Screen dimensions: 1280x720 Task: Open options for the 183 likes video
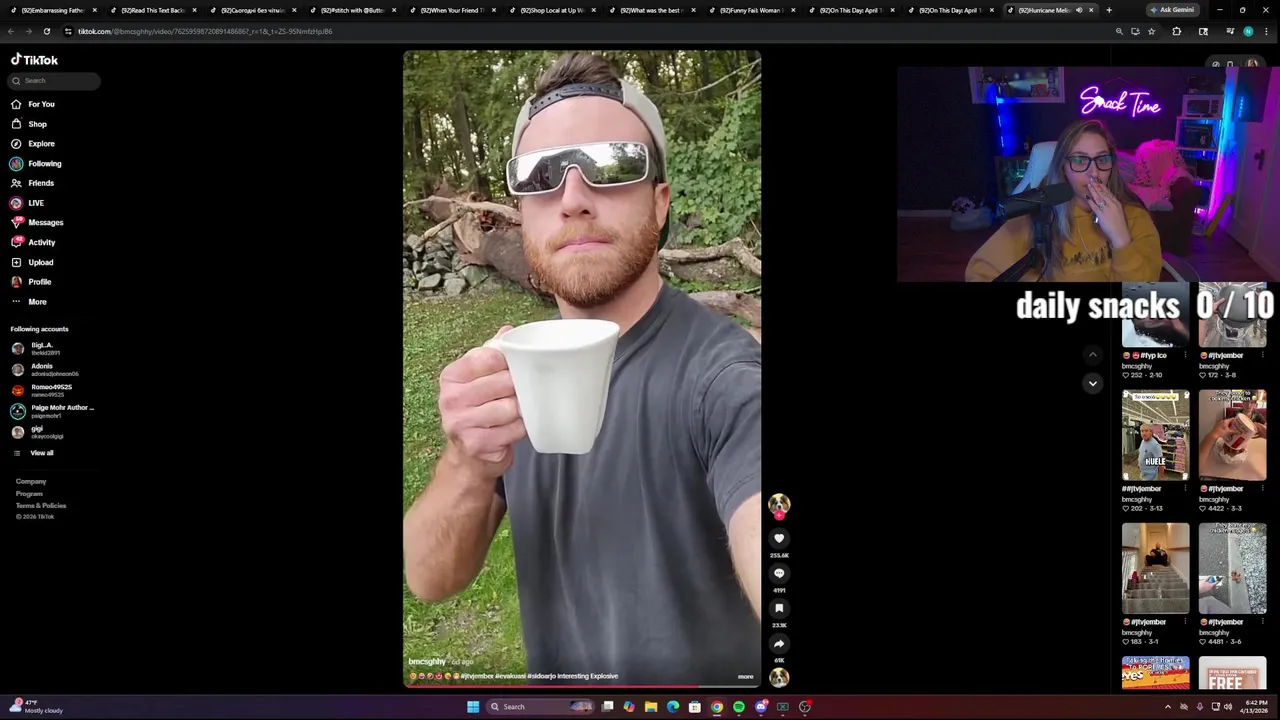coord(1186,622)
